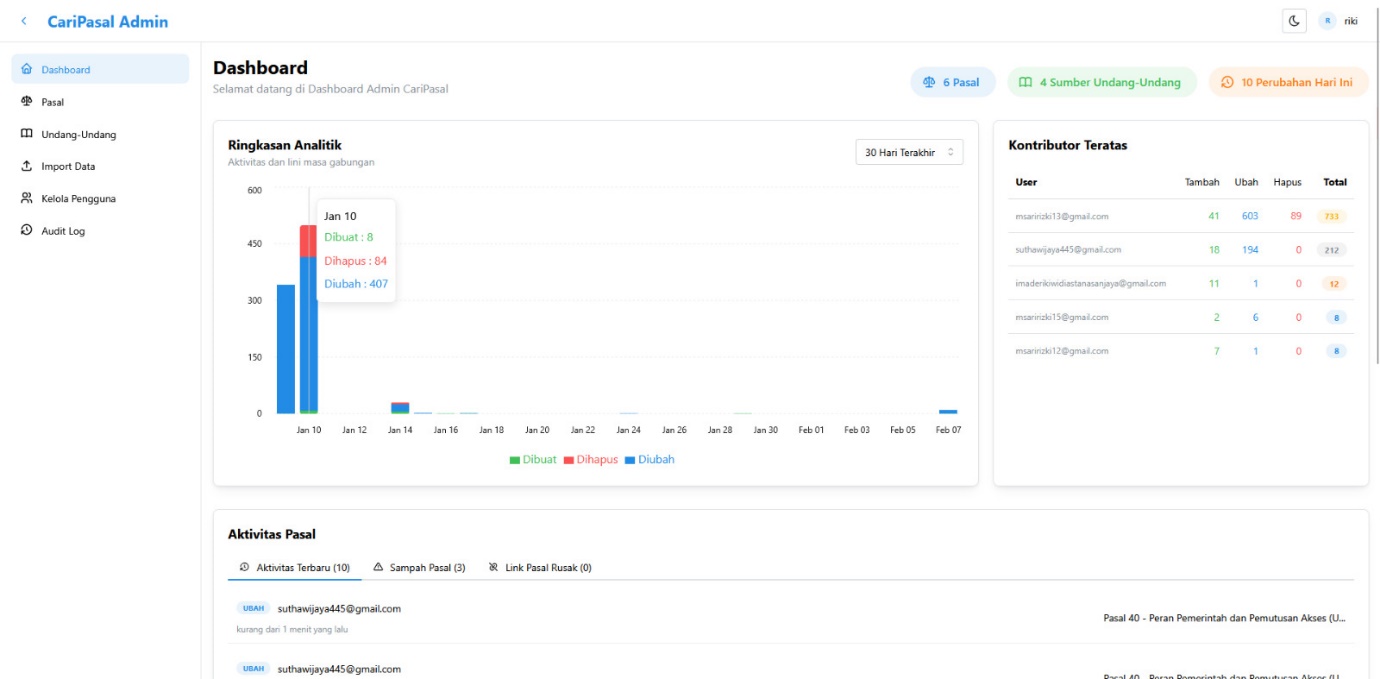Click msaririzki12@gmail.com contributor row
Viewport: 1380px width, 679px height.
click(x=1181, y=351)
